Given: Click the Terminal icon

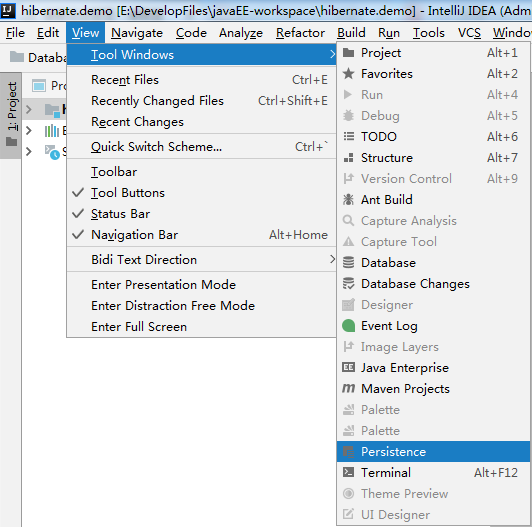Looking at the screenshot, I should point(348,472).
